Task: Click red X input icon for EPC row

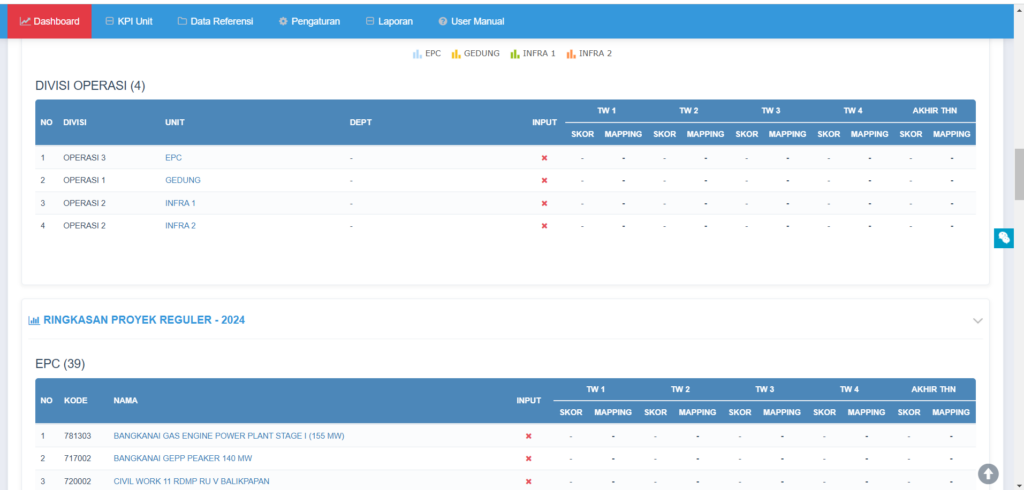Action: pyautogui.click(x=544, y=158)
